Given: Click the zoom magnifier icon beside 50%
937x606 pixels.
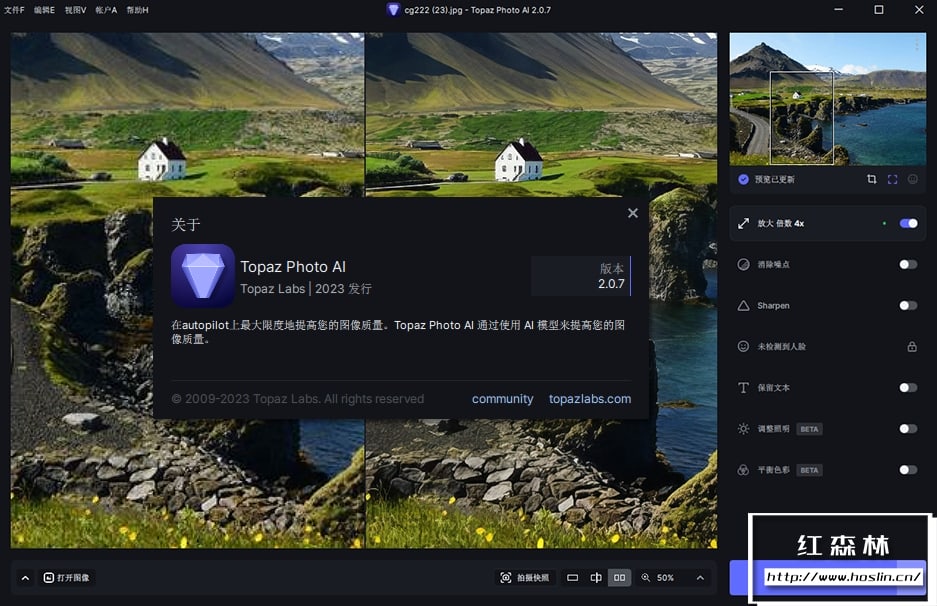Looking at the screenshot, I should coord(645,578).
